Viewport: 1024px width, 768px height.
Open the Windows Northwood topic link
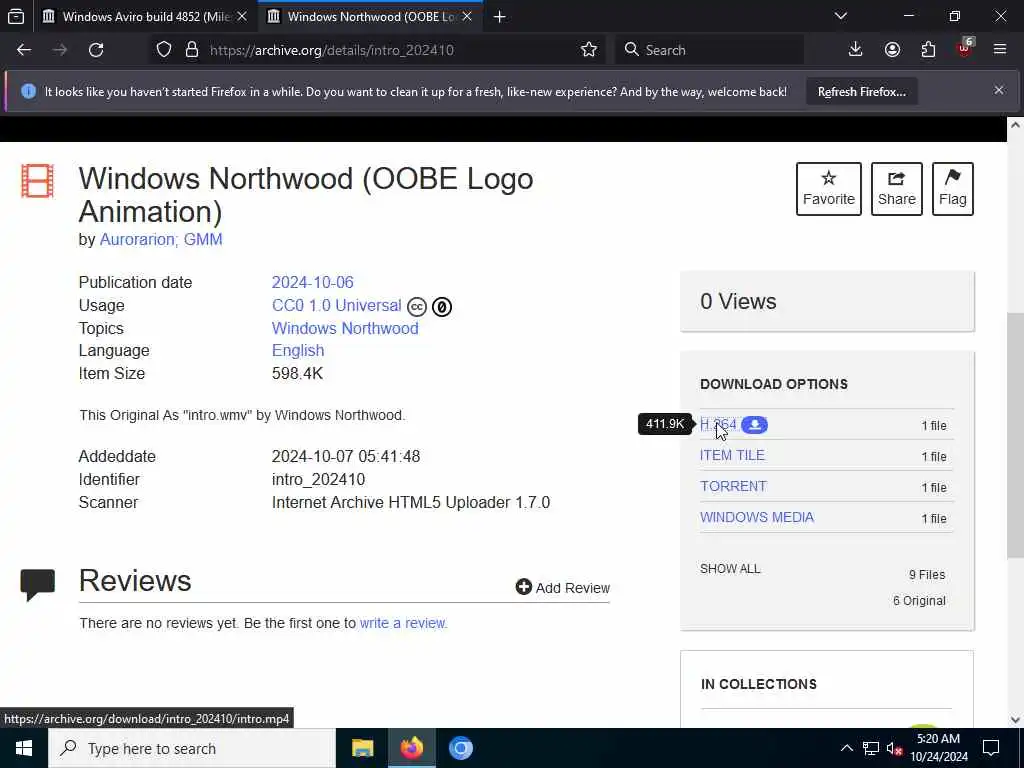(345, 328)
